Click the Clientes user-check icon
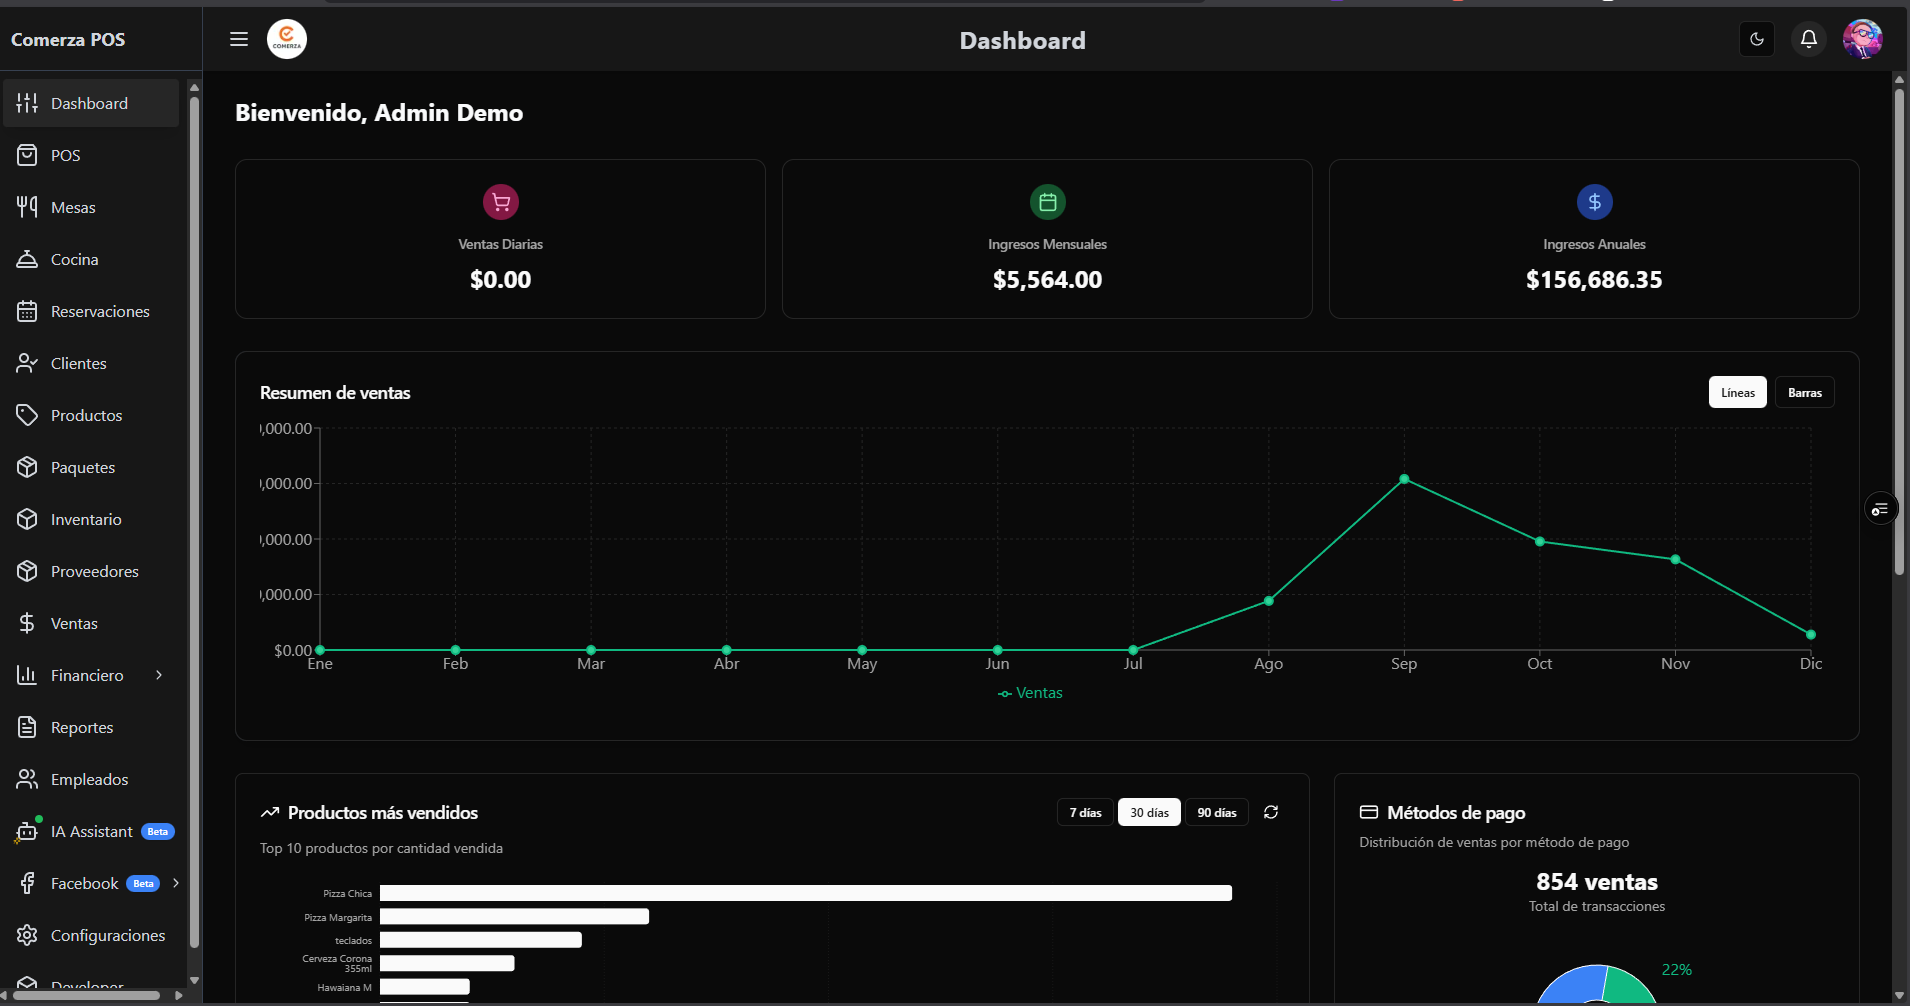 (x=27, y=363)
